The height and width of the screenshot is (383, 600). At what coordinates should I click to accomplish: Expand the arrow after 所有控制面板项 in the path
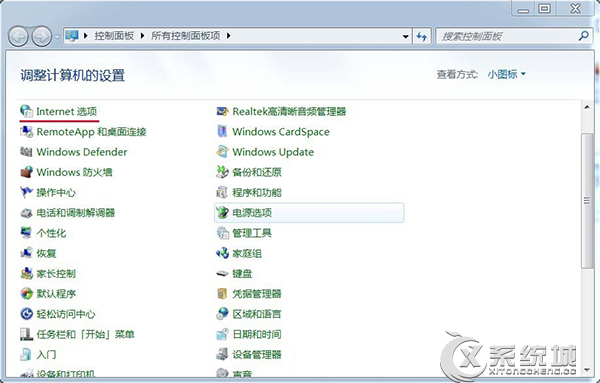pos(228,36)
